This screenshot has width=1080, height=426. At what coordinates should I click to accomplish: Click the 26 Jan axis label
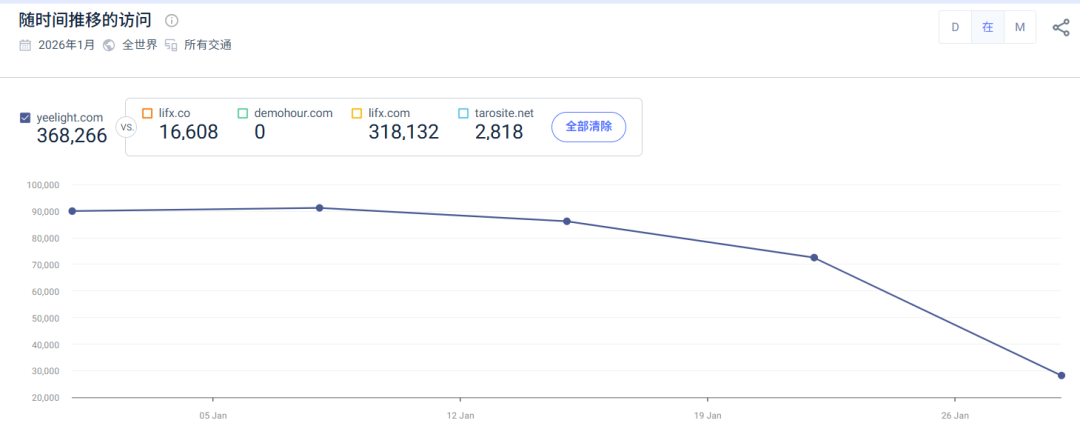point(955,416)
